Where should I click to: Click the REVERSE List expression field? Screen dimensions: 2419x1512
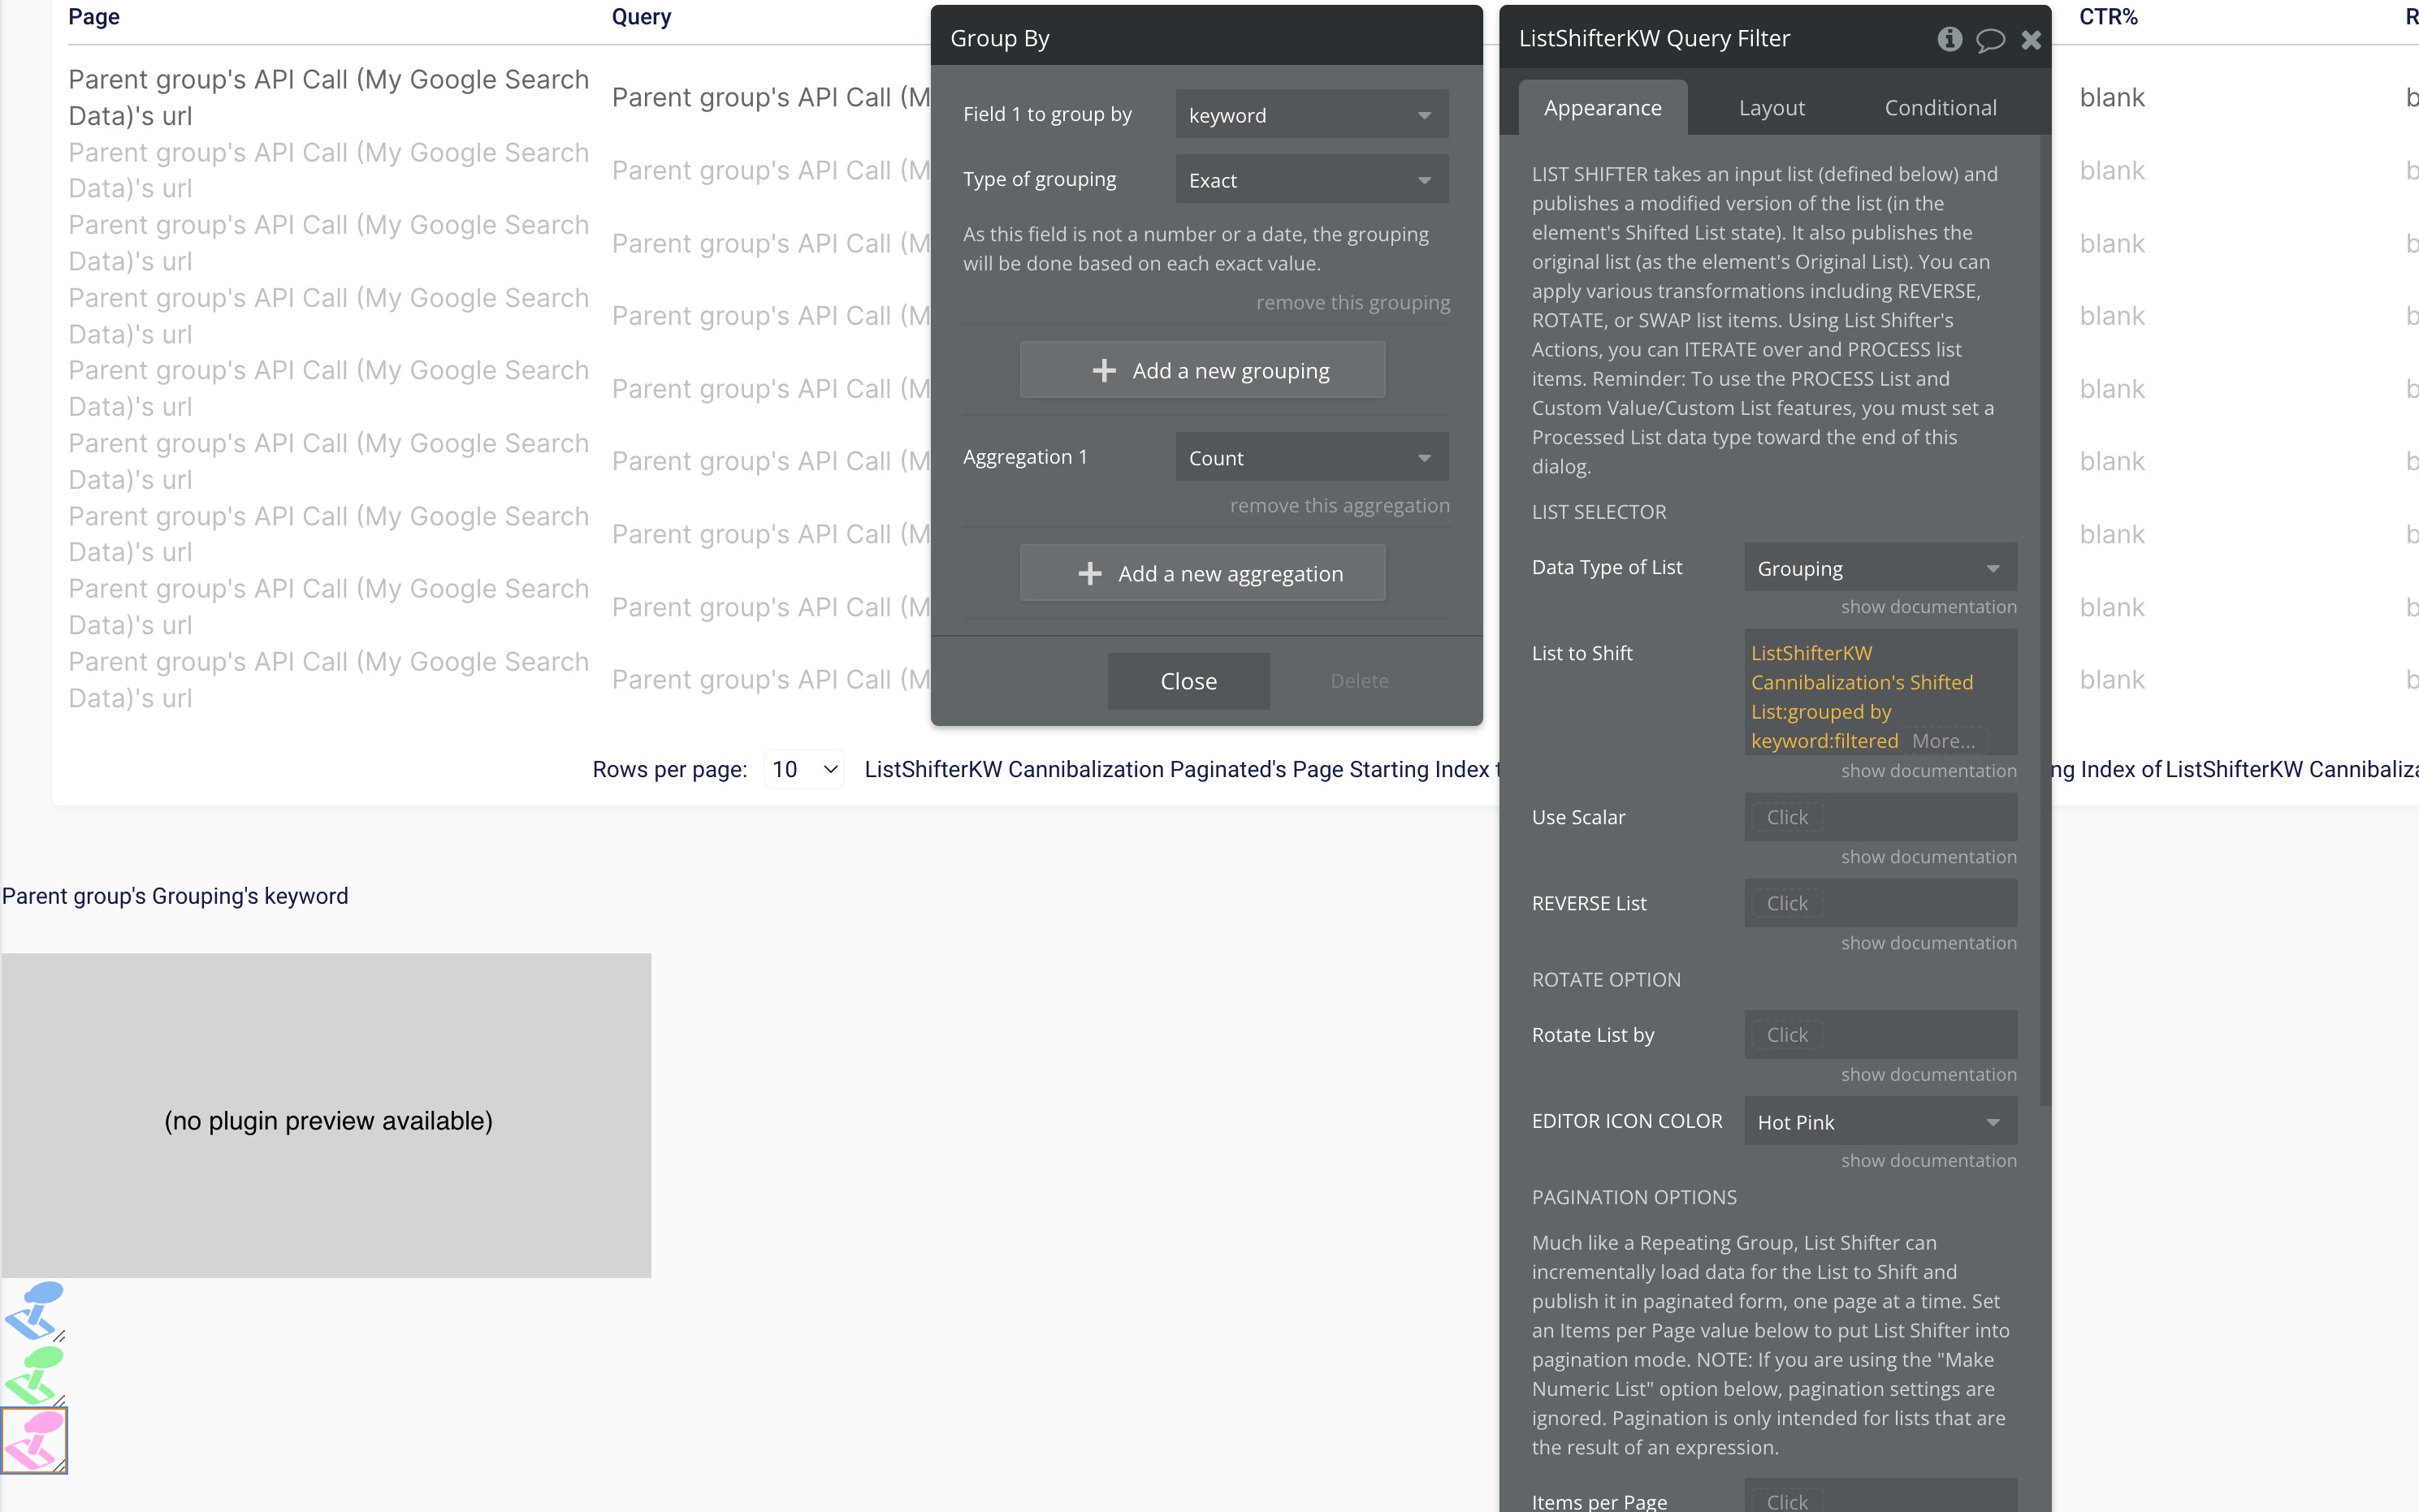pyautogui.click(x=1879, y=903)
